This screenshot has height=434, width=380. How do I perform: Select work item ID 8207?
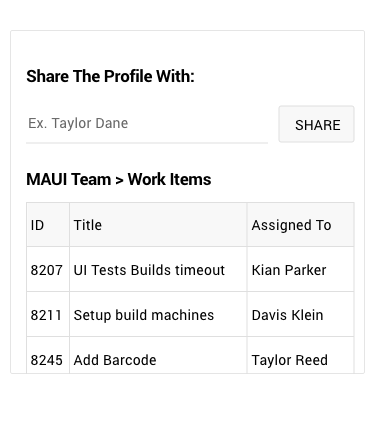coord(48,269)
